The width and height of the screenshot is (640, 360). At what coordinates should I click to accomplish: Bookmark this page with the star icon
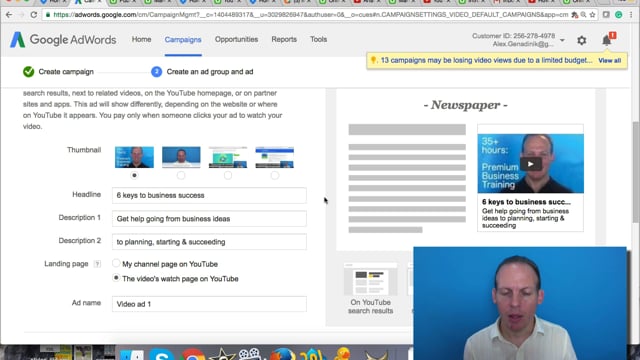click(x=592, y=15)
